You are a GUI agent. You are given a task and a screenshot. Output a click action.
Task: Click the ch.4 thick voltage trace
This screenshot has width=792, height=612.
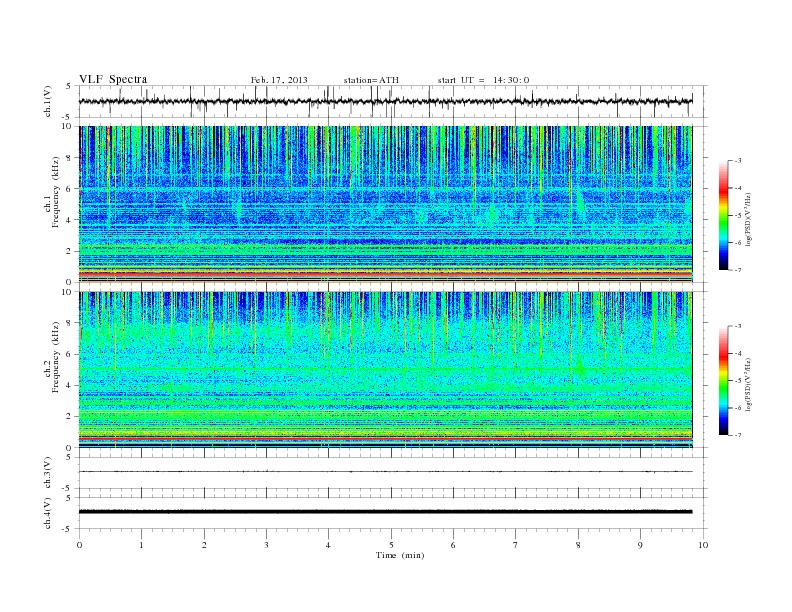pos(386,512)
